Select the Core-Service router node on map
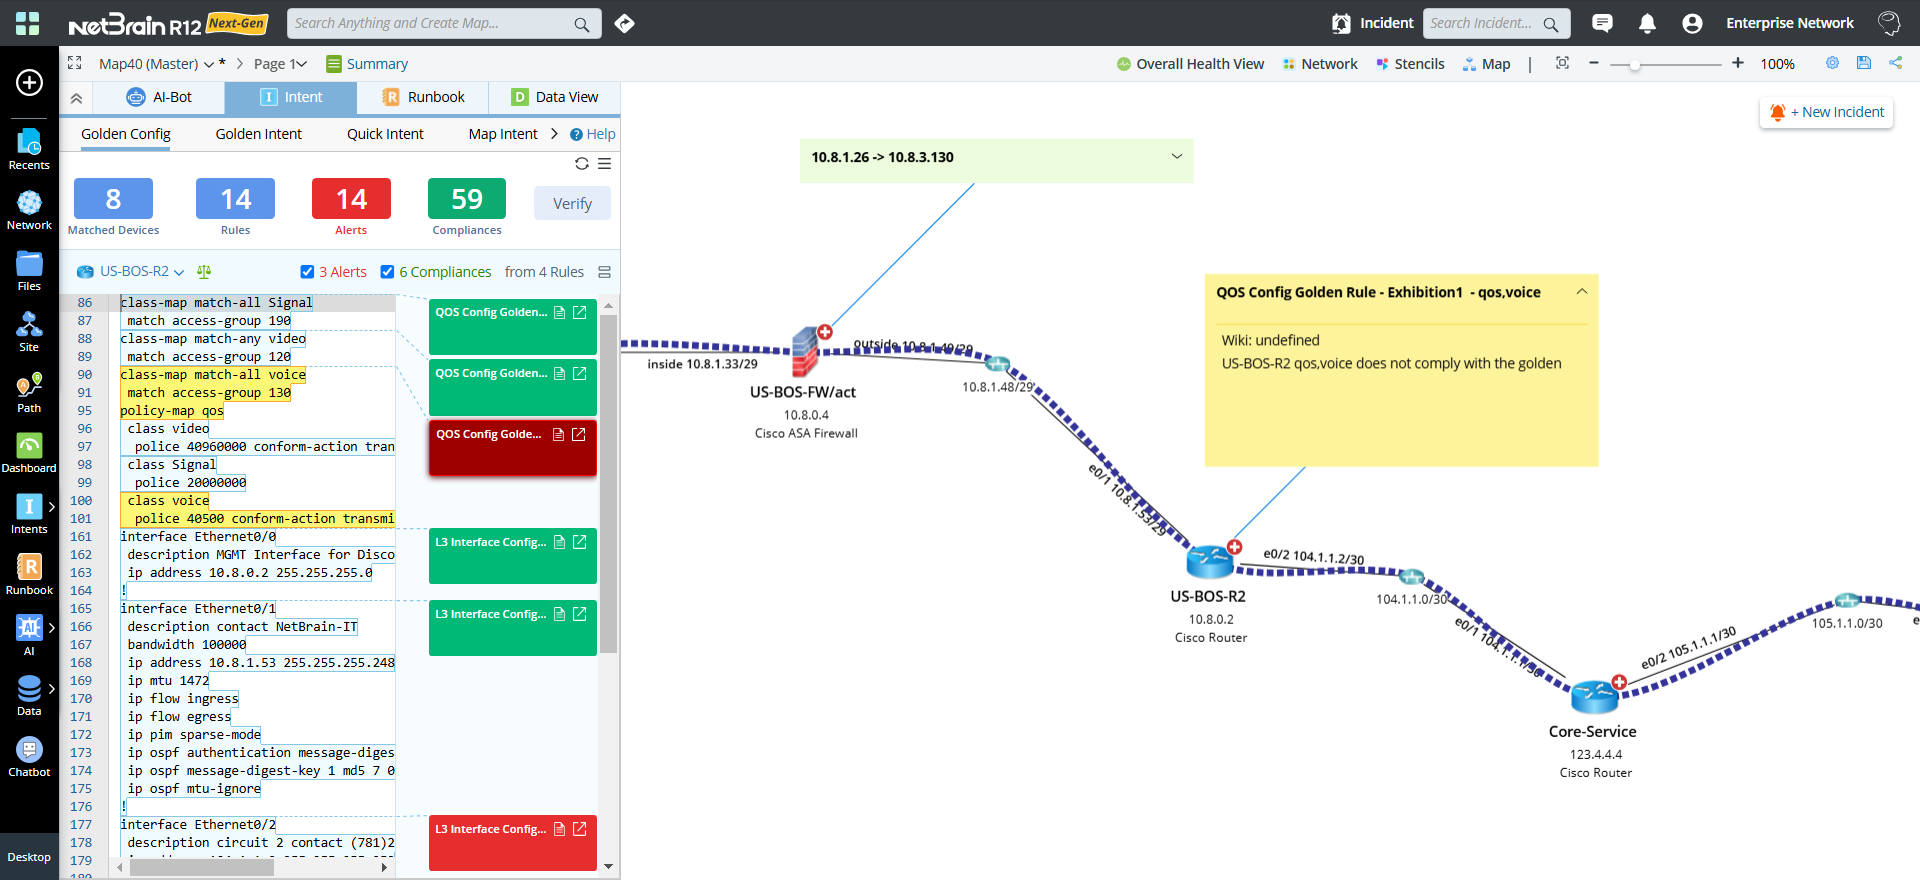Screen dimensions: 1920x880 pyautogui.click(x=1594, y=696)
